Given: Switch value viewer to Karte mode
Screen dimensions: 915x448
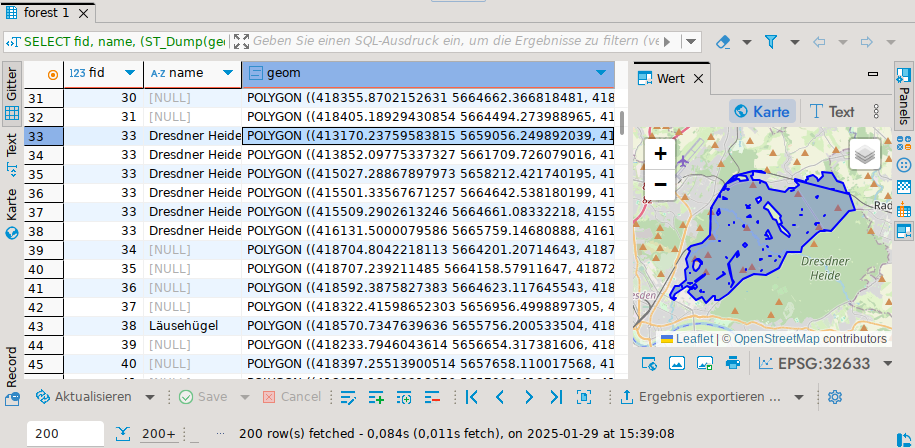Looking at the screenshot, I should (762, 111).
